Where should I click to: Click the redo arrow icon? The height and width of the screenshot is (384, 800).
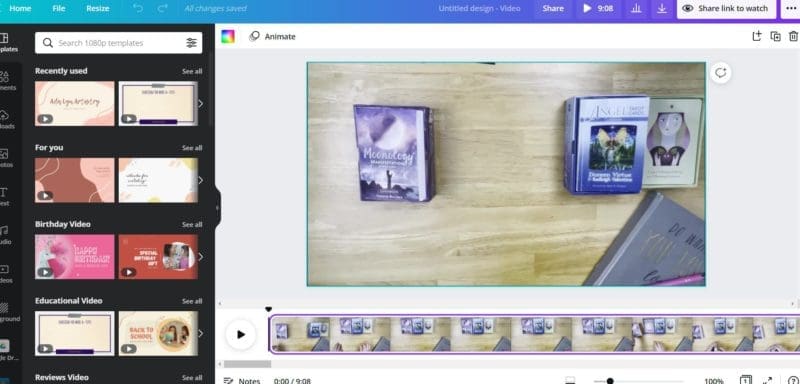click(162, 9)
